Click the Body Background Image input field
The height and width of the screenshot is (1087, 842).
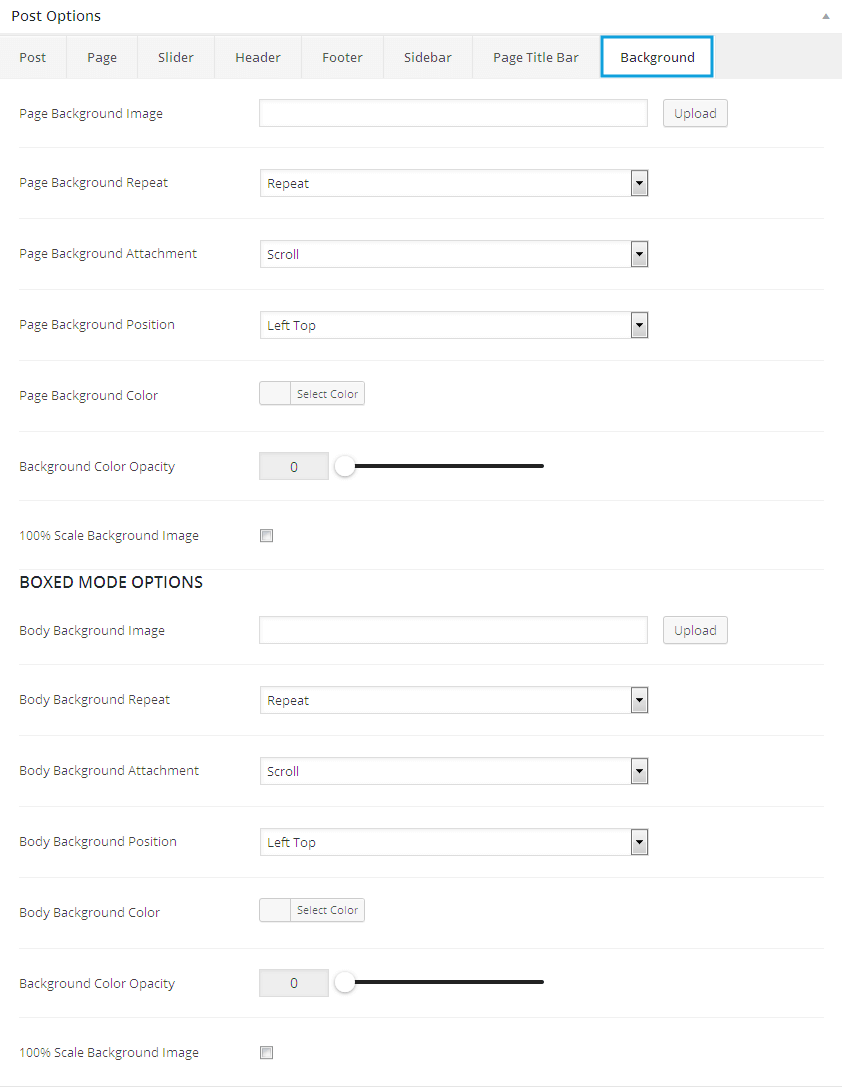[x=453, y=630]
